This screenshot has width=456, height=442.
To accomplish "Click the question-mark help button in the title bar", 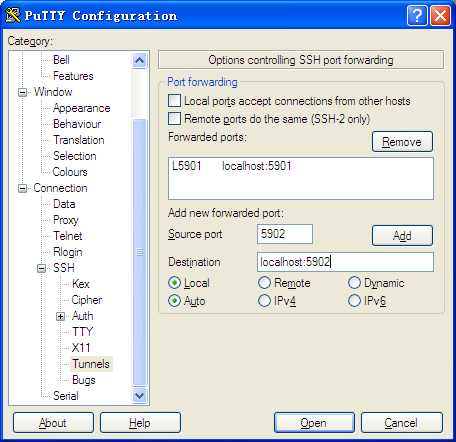I will click(x=417, y=15).
